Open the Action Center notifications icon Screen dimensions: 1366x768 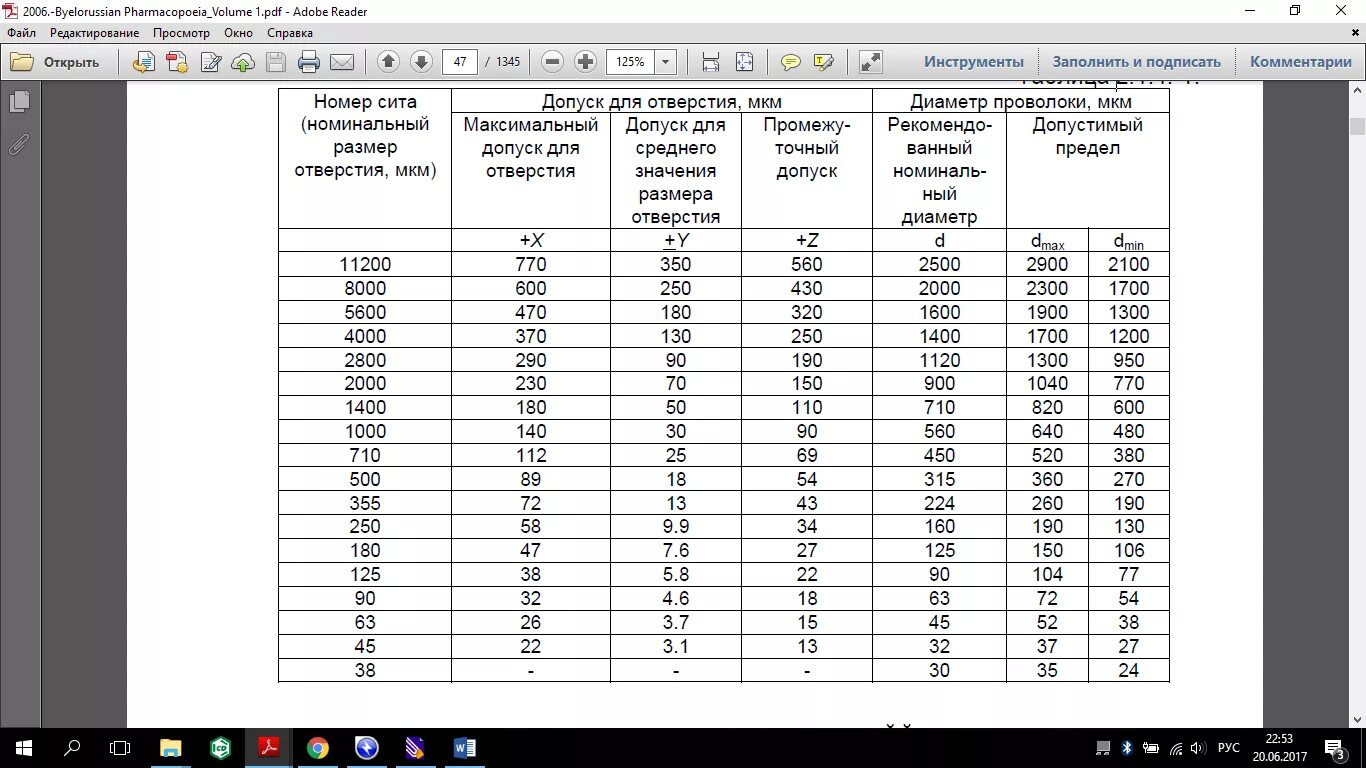(1334, 747)
